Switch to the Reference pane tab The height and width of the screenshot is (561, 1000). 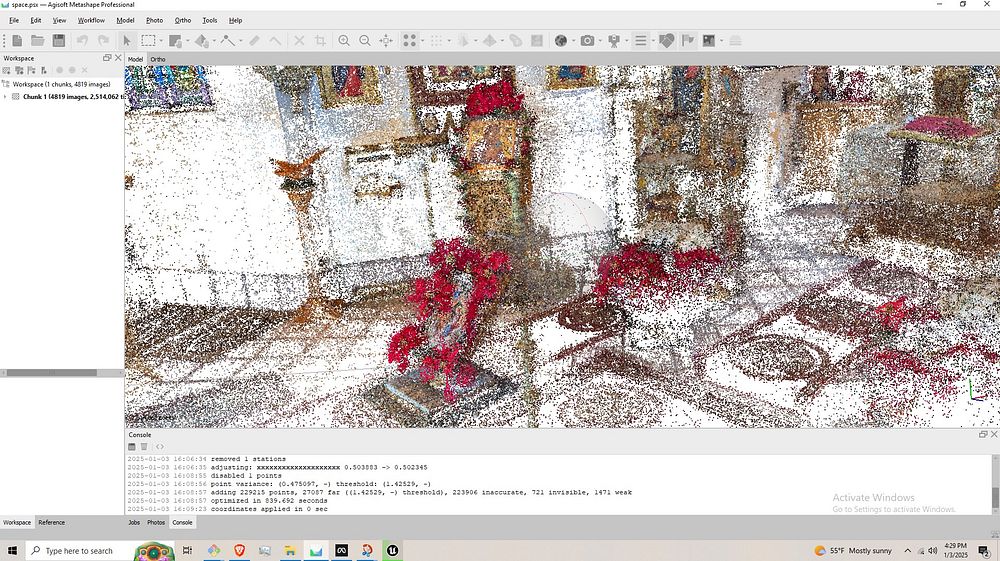52,522
